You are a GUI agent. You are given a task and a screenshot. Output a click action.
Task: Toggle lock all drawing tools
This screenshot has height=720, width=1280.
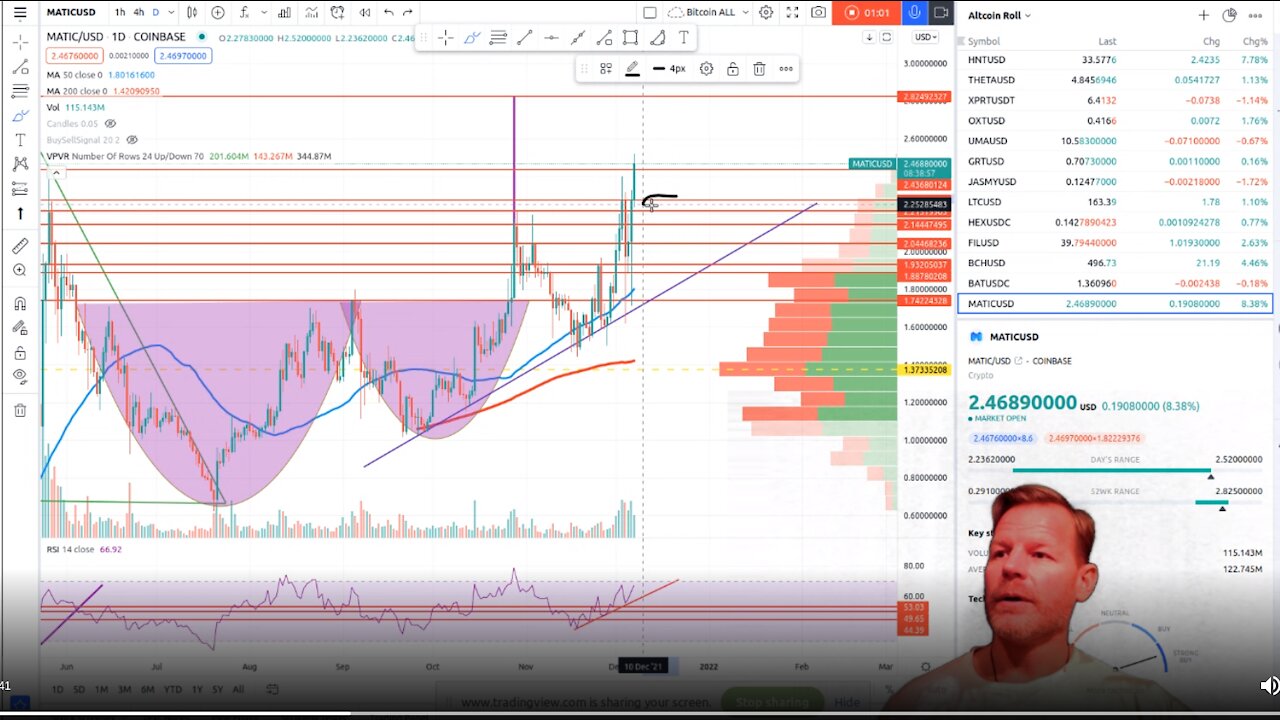20,352
